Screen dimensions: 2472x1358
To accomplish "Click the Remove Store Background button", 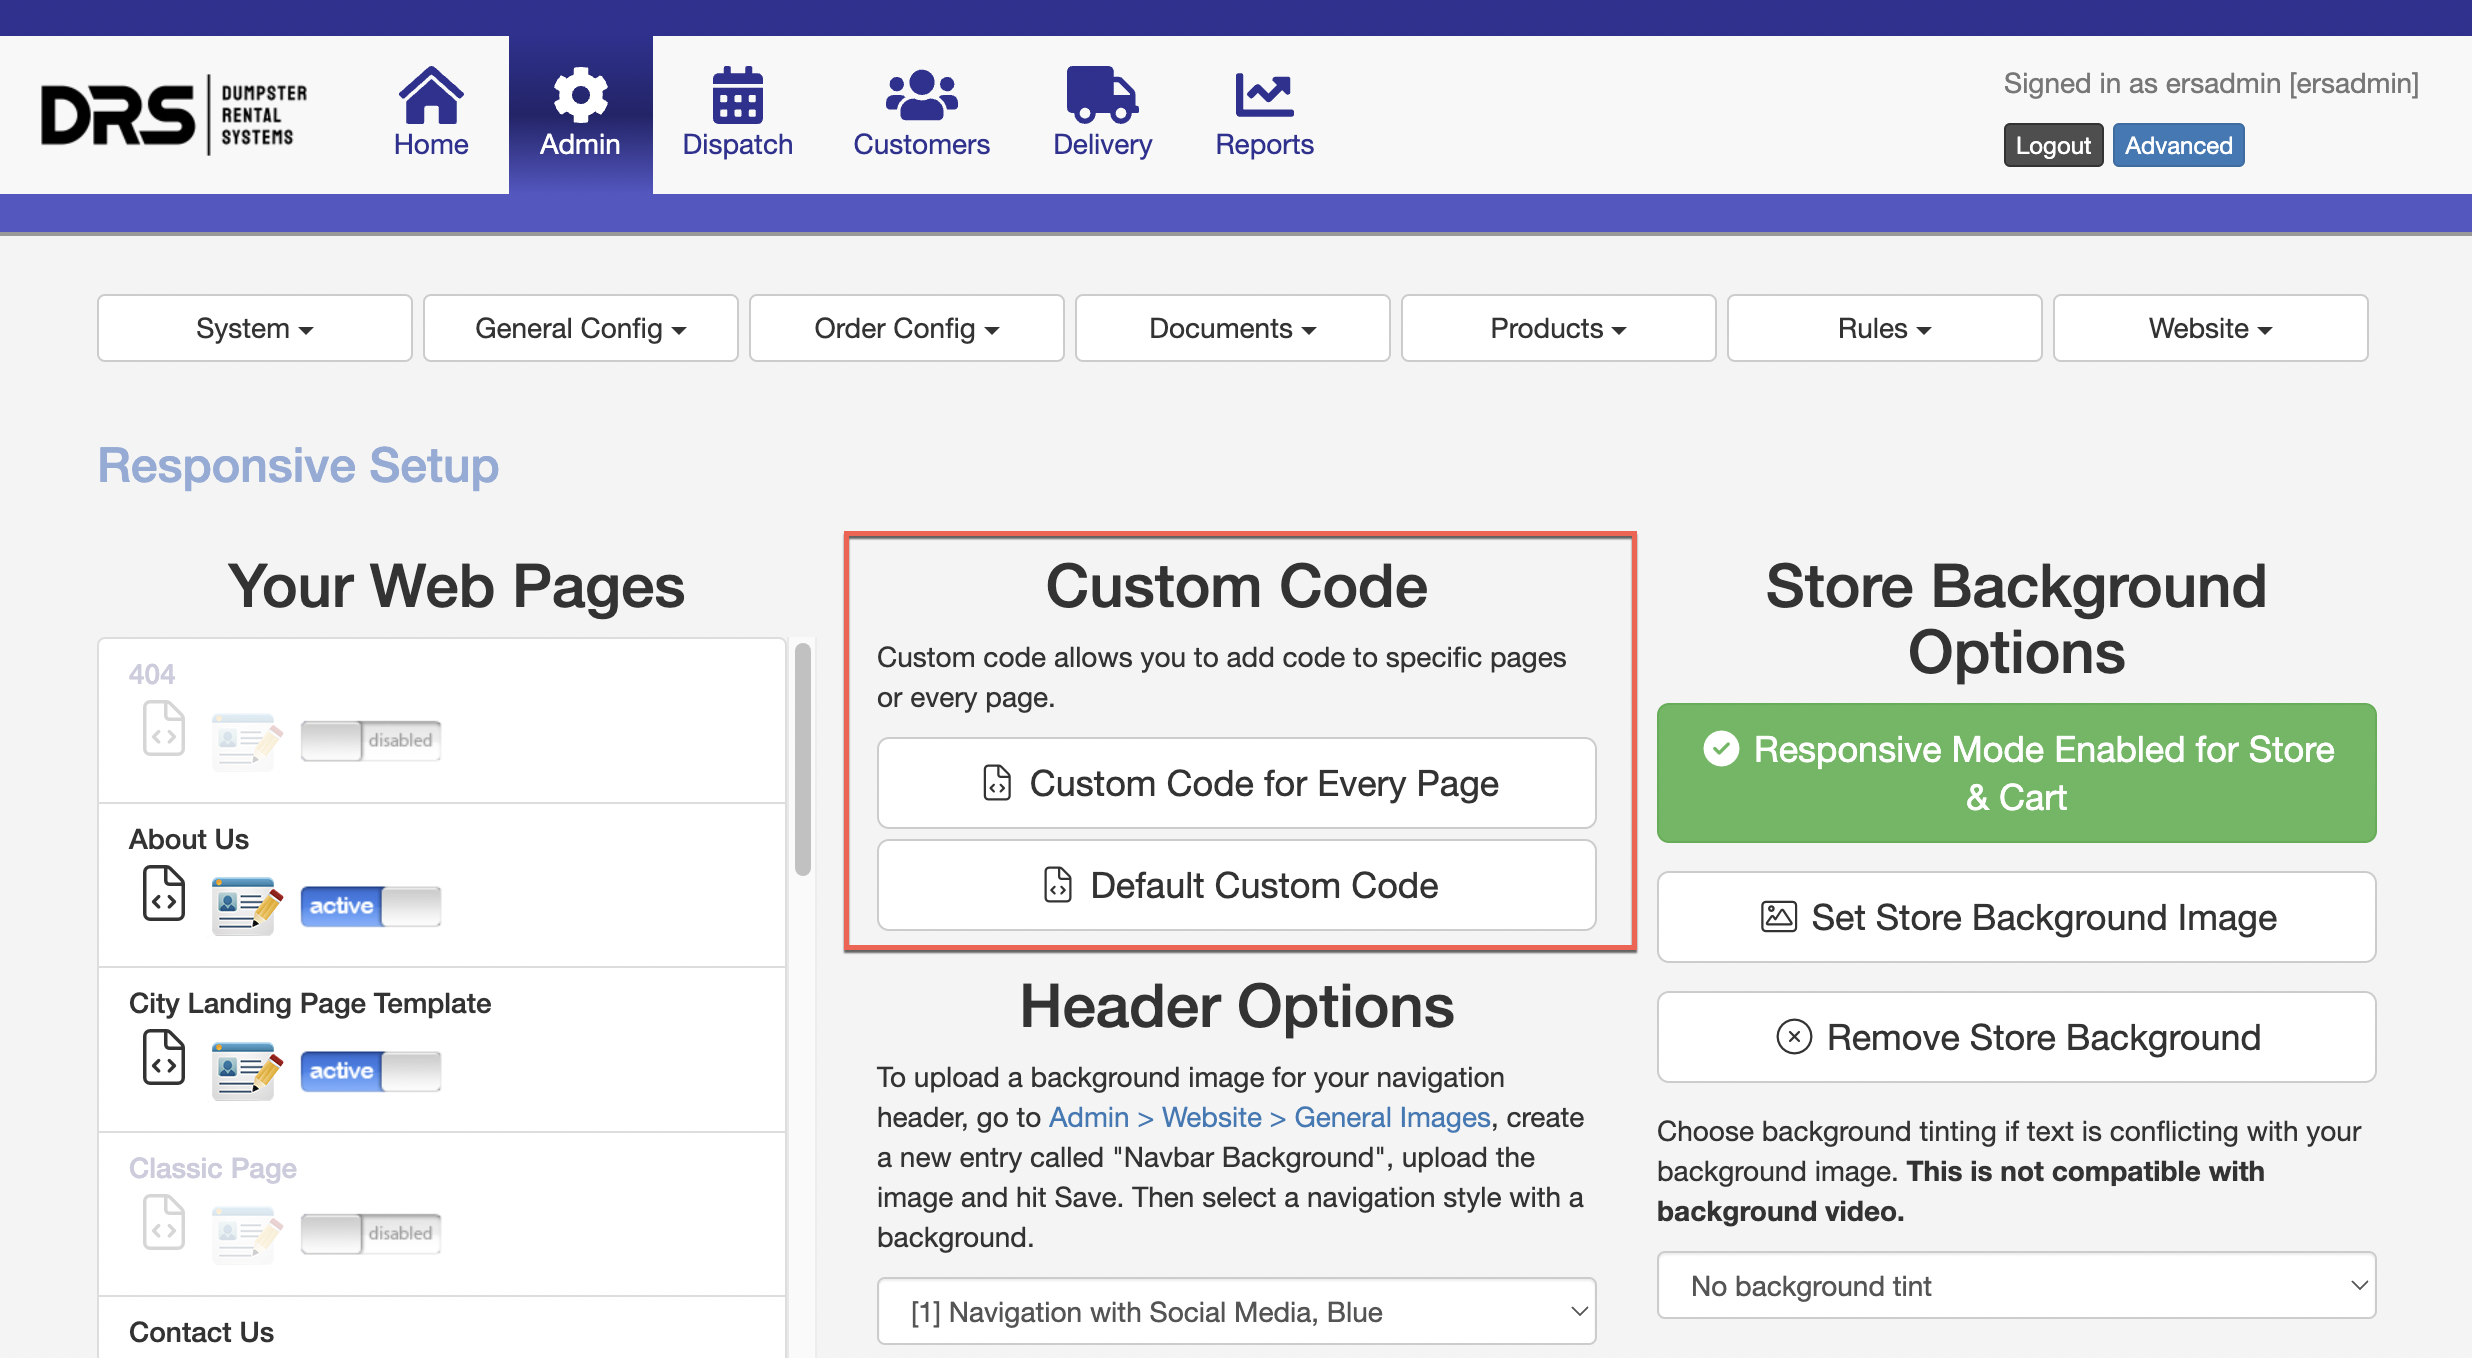I will coord(2016,1037).
